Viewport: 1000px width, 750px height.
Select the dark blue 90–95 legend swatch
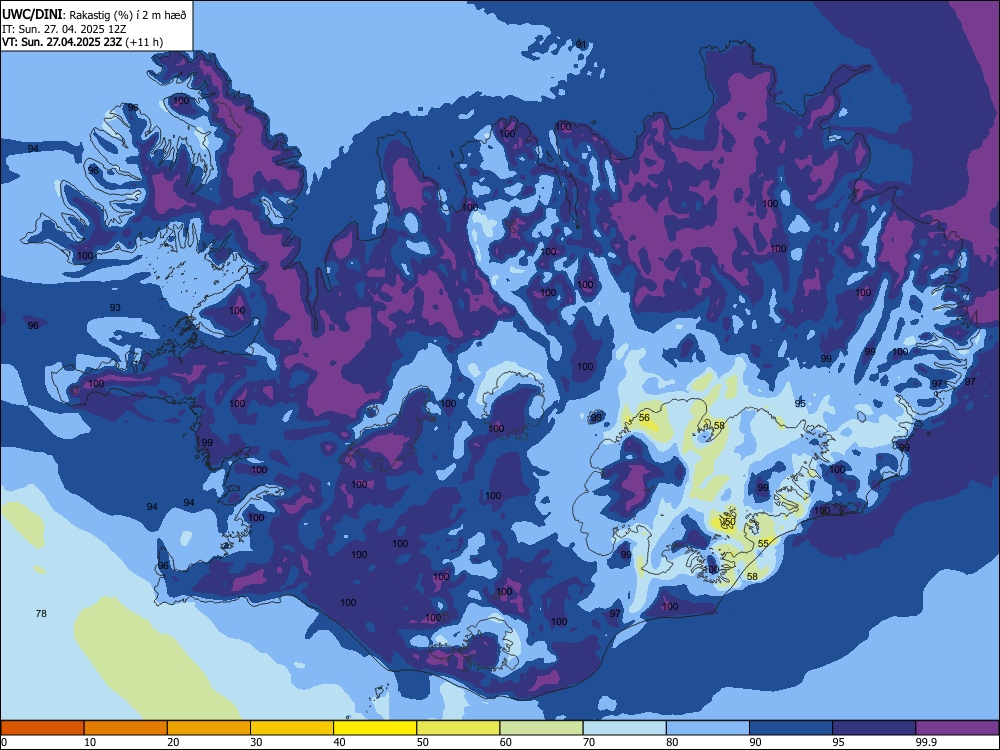pos(791,728)
